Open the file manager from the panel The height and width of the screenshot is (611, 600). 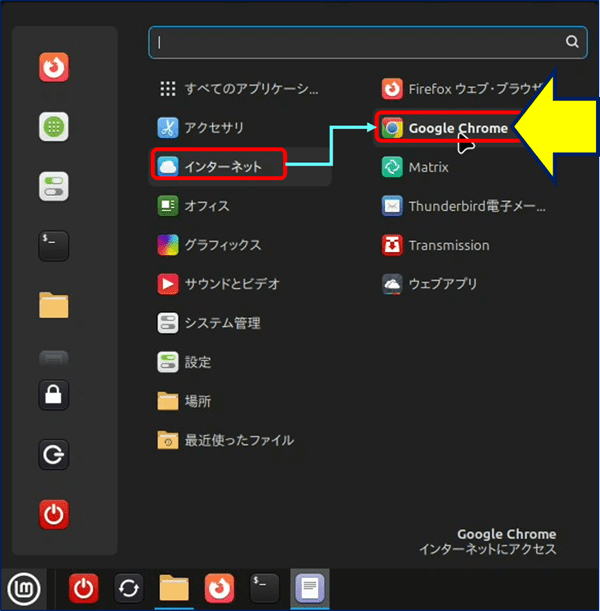pos(174,588)
